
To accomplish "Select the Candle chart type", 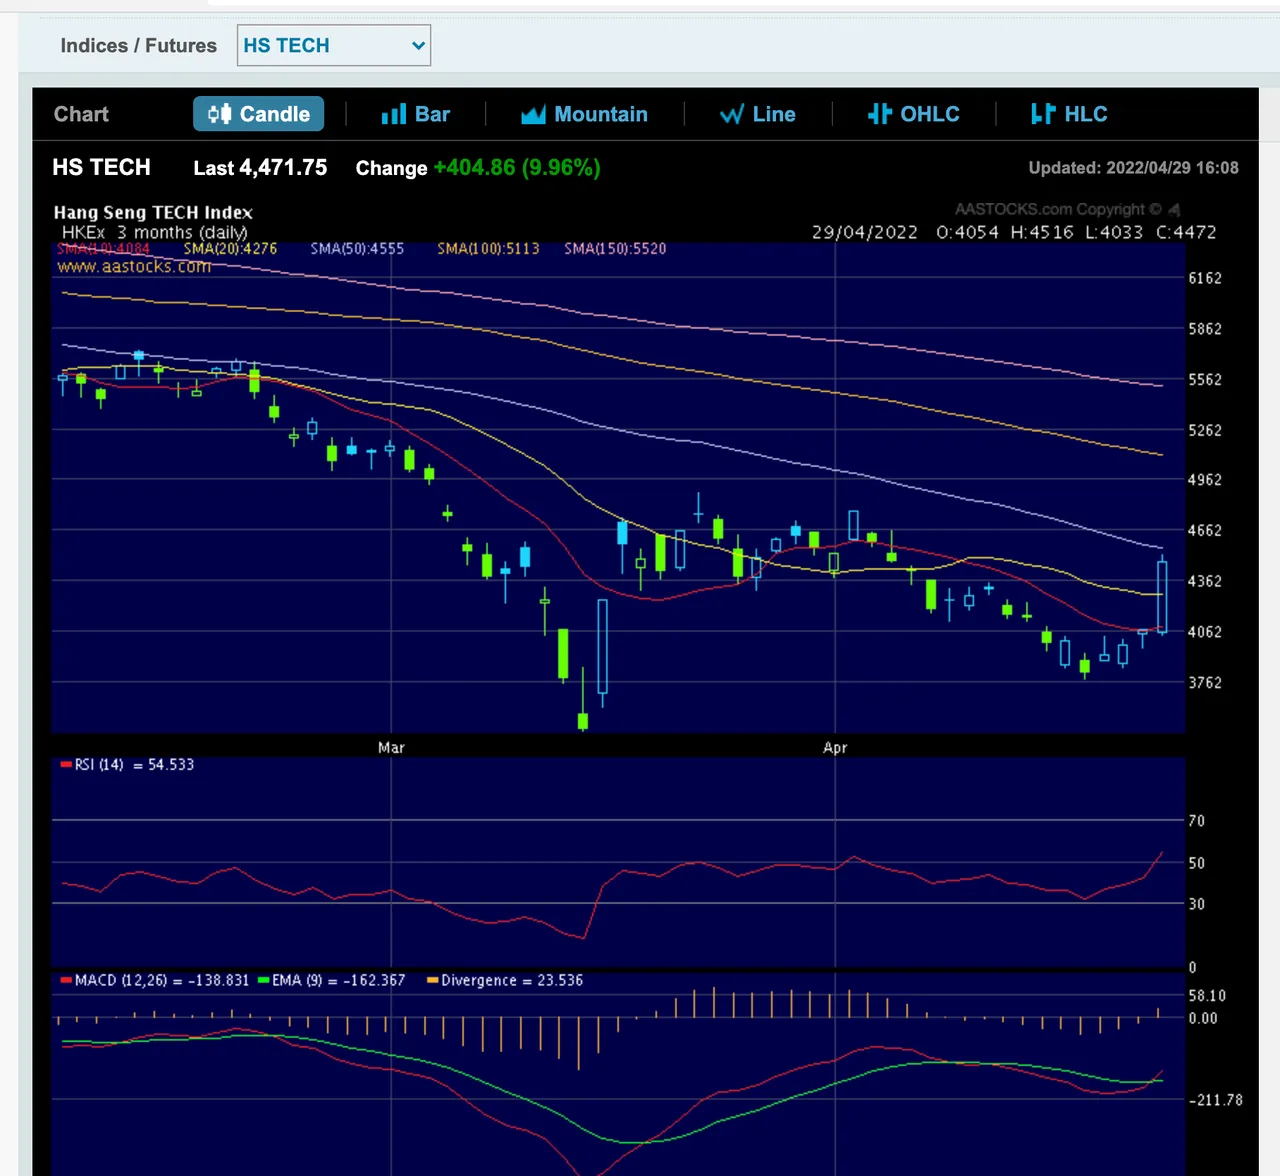I will tap(259, 114).
